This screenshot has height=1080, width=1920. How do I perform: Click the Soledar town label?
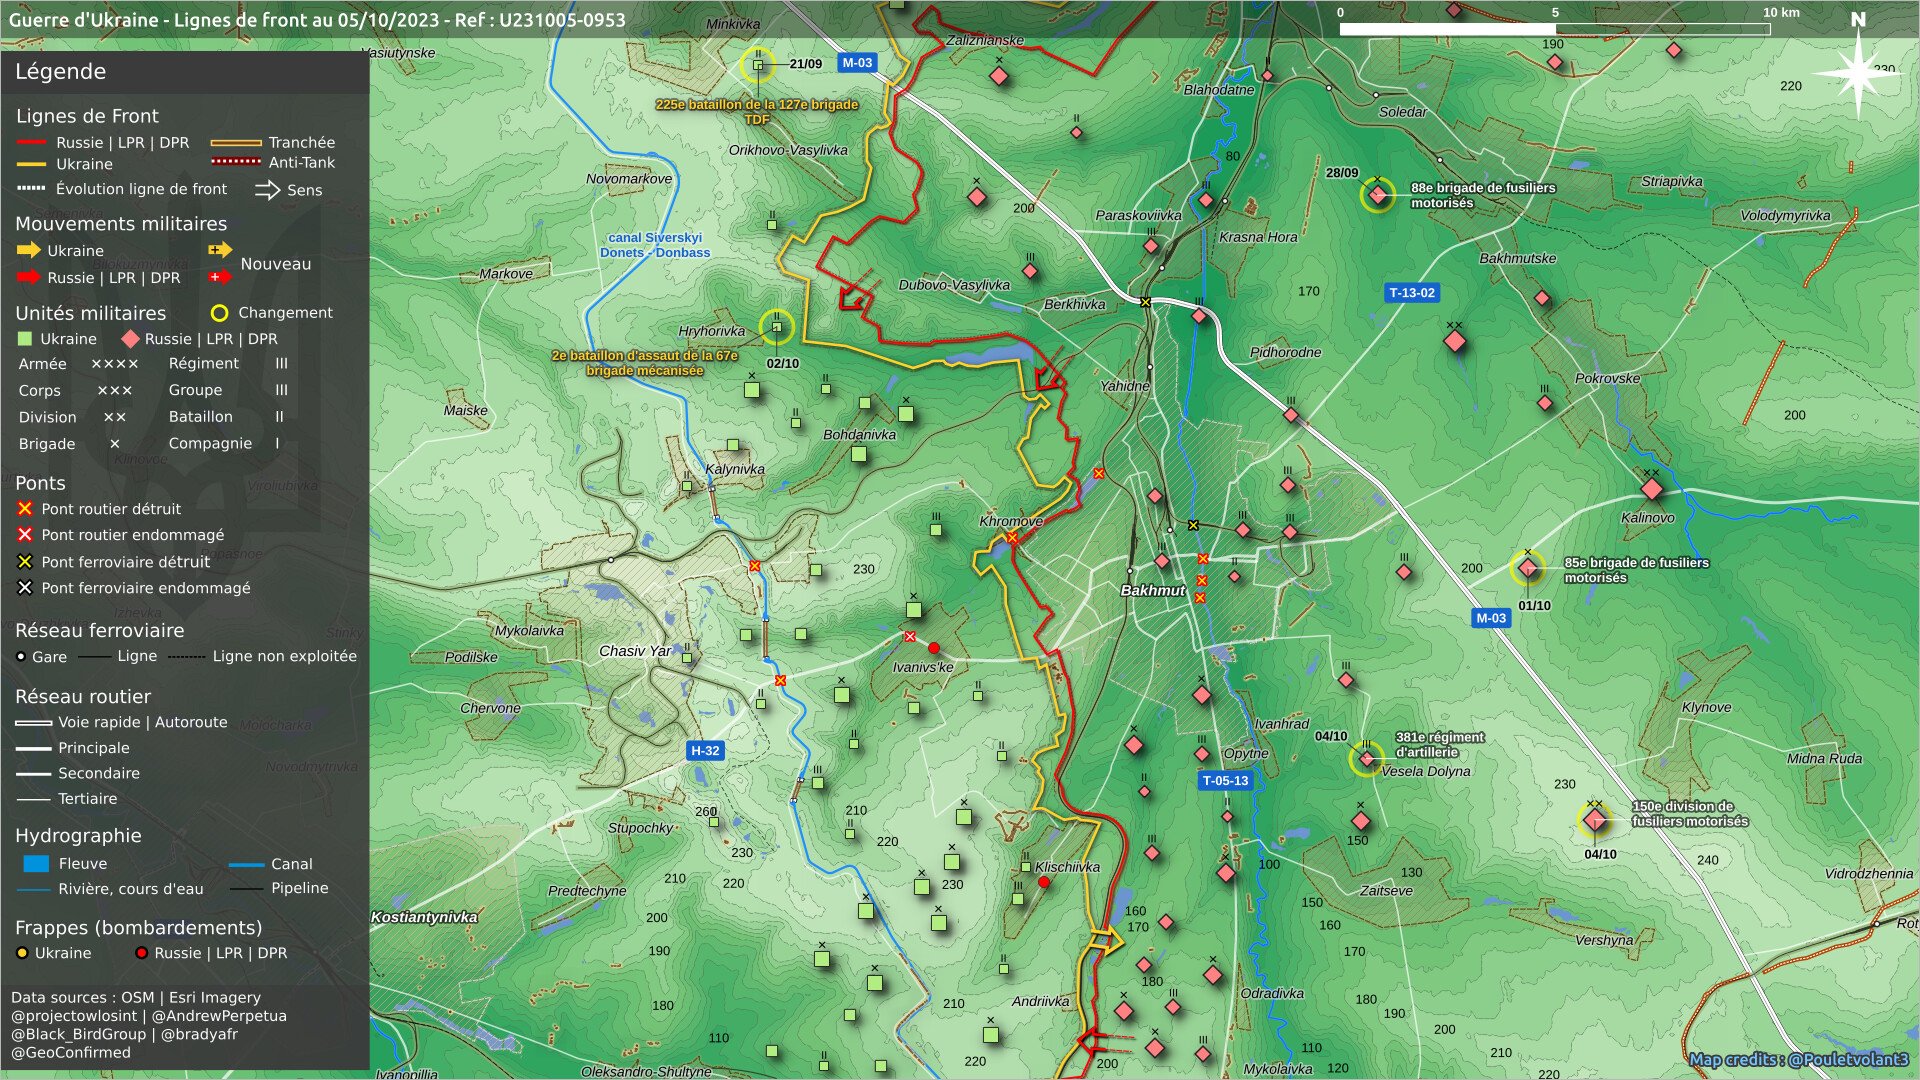(1403, 112)
